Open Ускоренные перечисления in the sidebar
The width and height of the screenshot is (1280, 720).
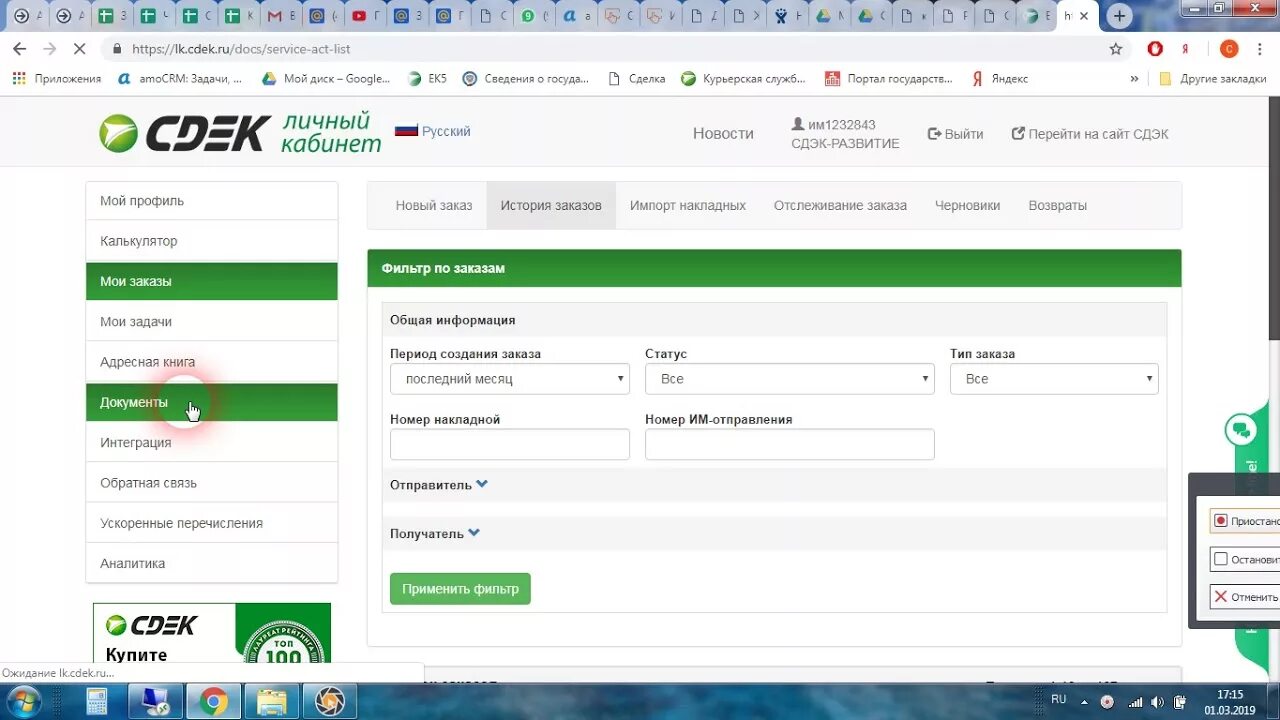tap(212, 523)
